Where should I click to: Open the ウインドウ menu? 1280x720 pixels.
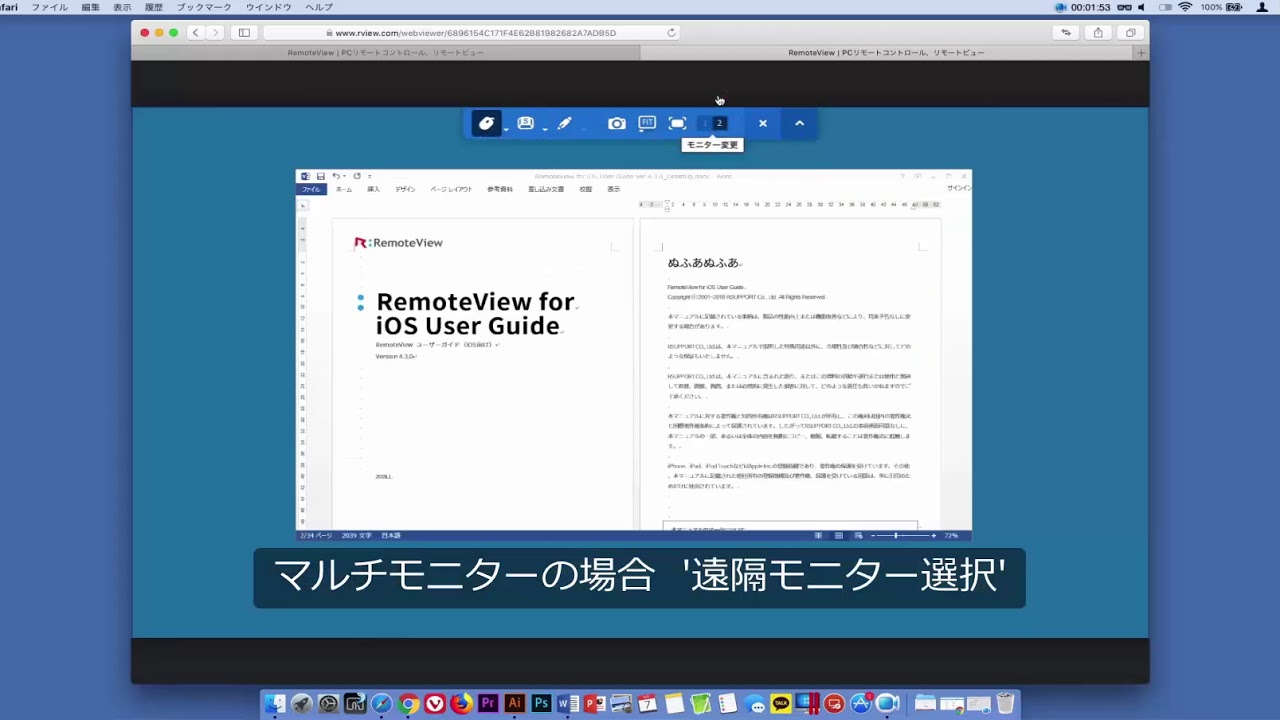[269, 7]
